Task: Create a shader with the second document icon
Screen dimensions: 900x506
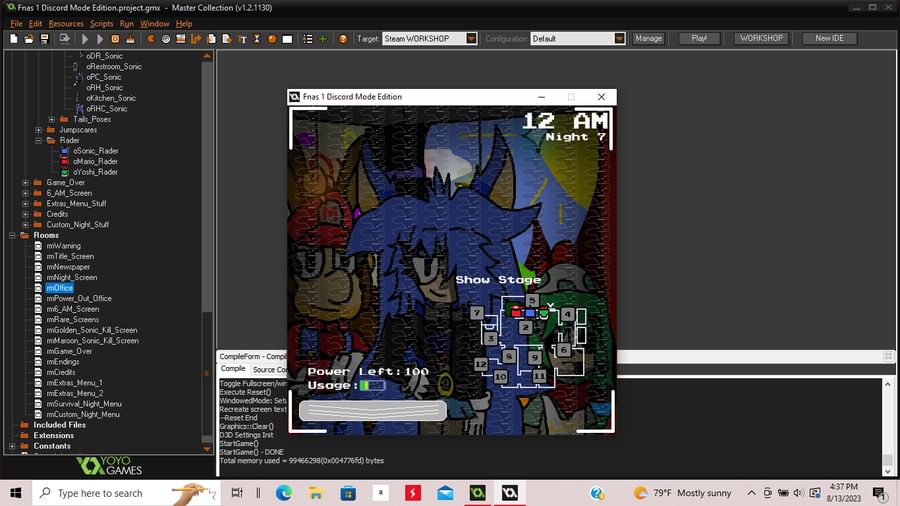Action: pyautogui.click(x=227, y=39)
